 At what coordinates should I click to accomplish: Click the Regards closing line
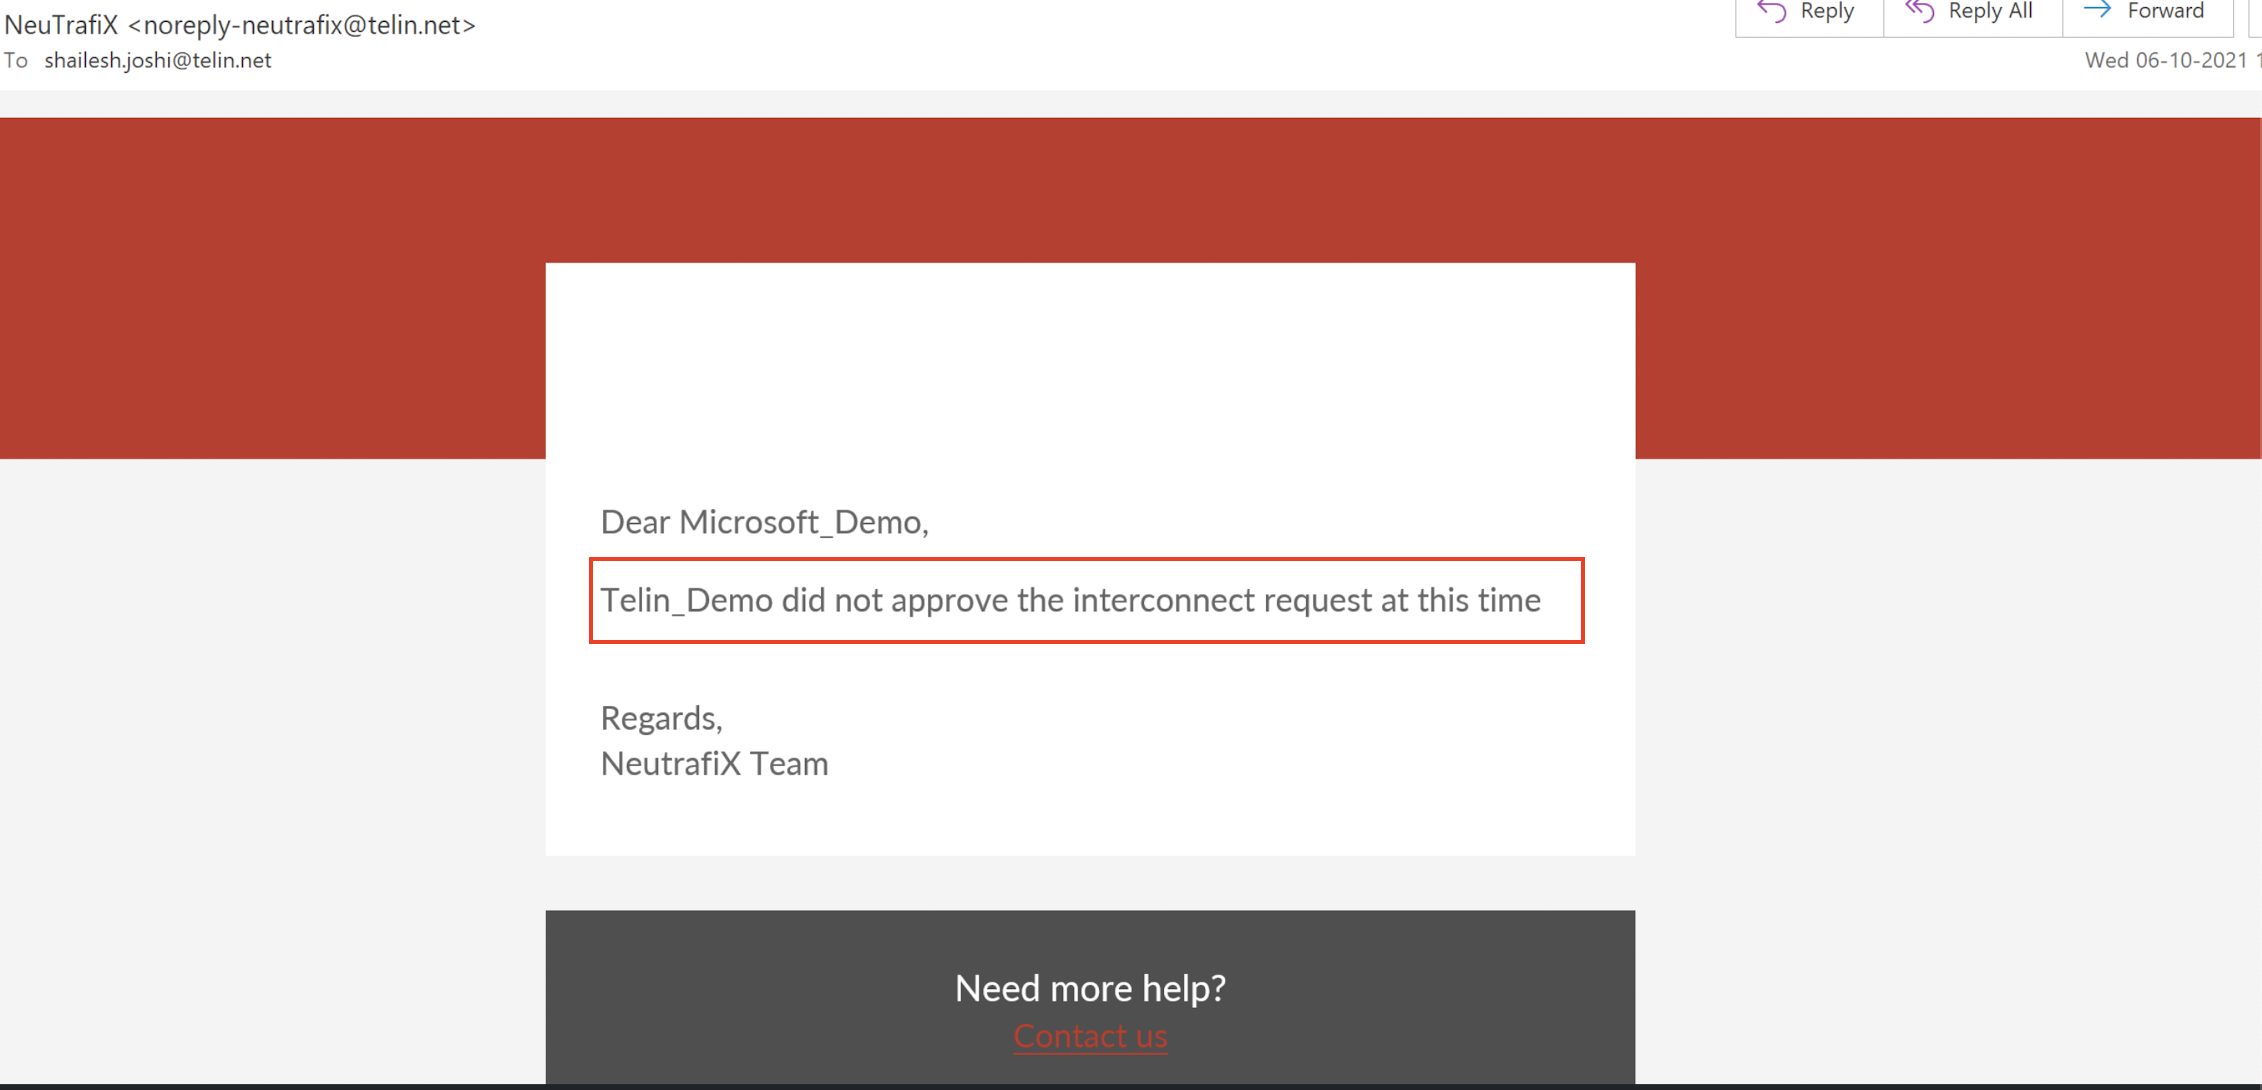point(661,718)
